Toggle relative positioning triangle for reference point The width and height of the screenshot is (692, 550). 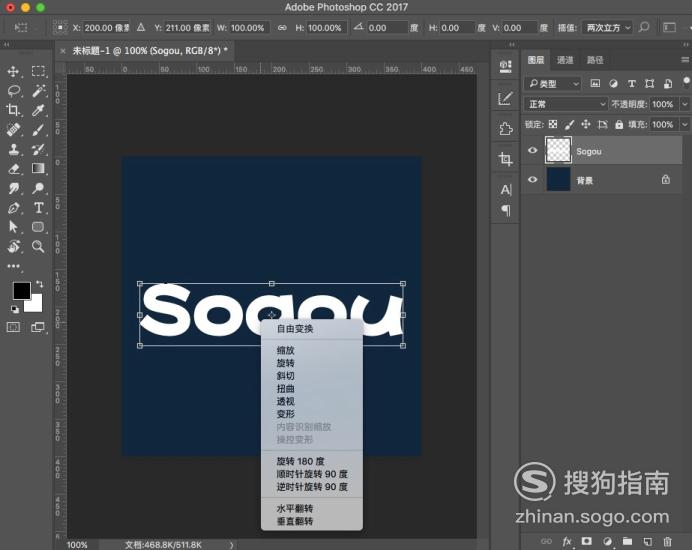pos(140,27)
